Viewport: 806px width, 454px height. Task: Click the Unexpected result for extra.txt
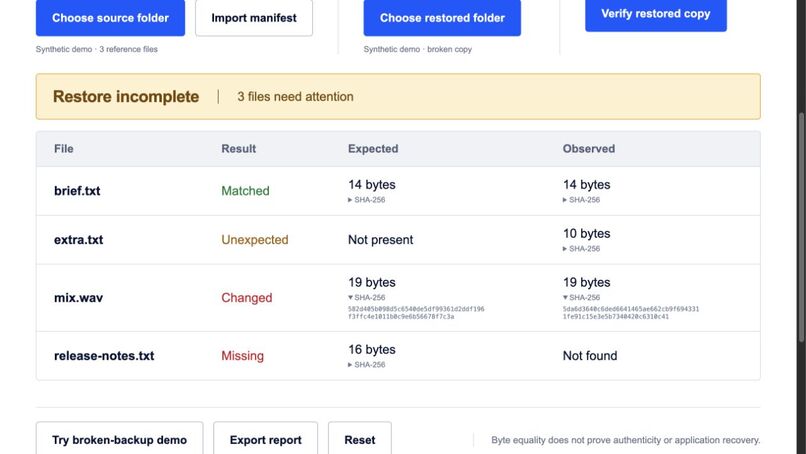tap(255, 240)
